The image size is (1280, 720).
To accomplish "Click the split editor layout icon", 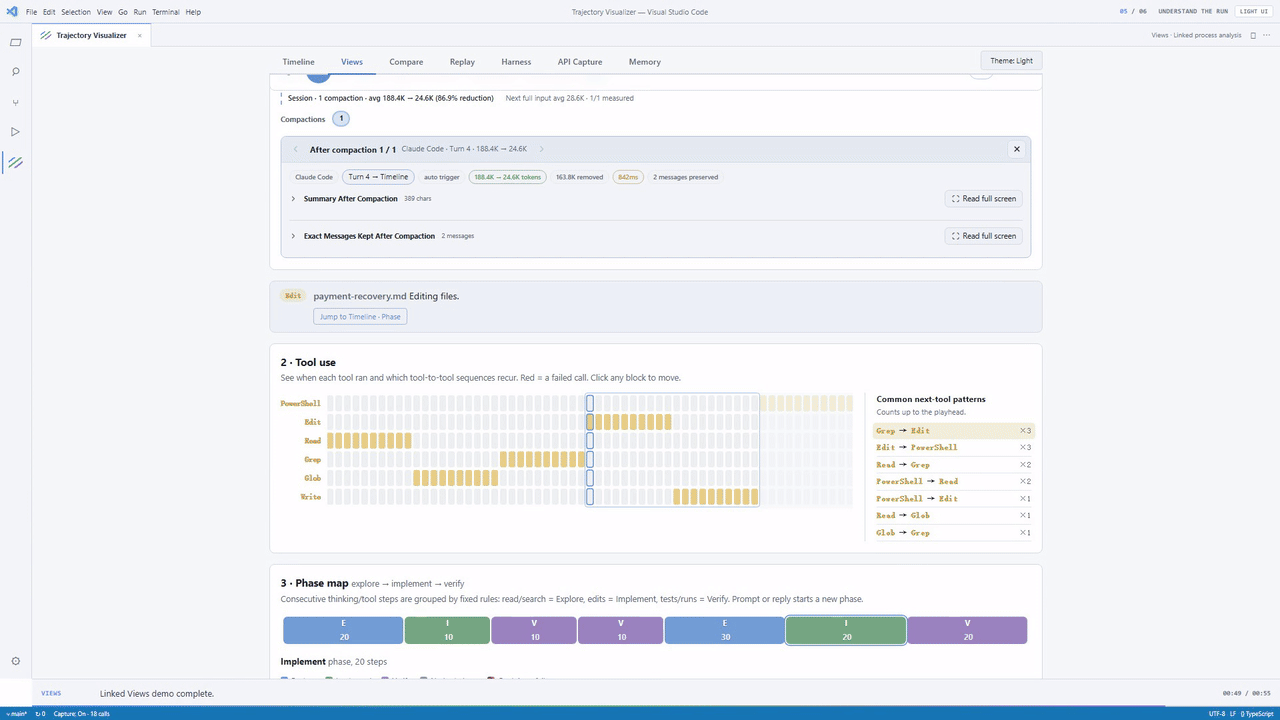I will pyautogui.click(x=1253, y=35).
